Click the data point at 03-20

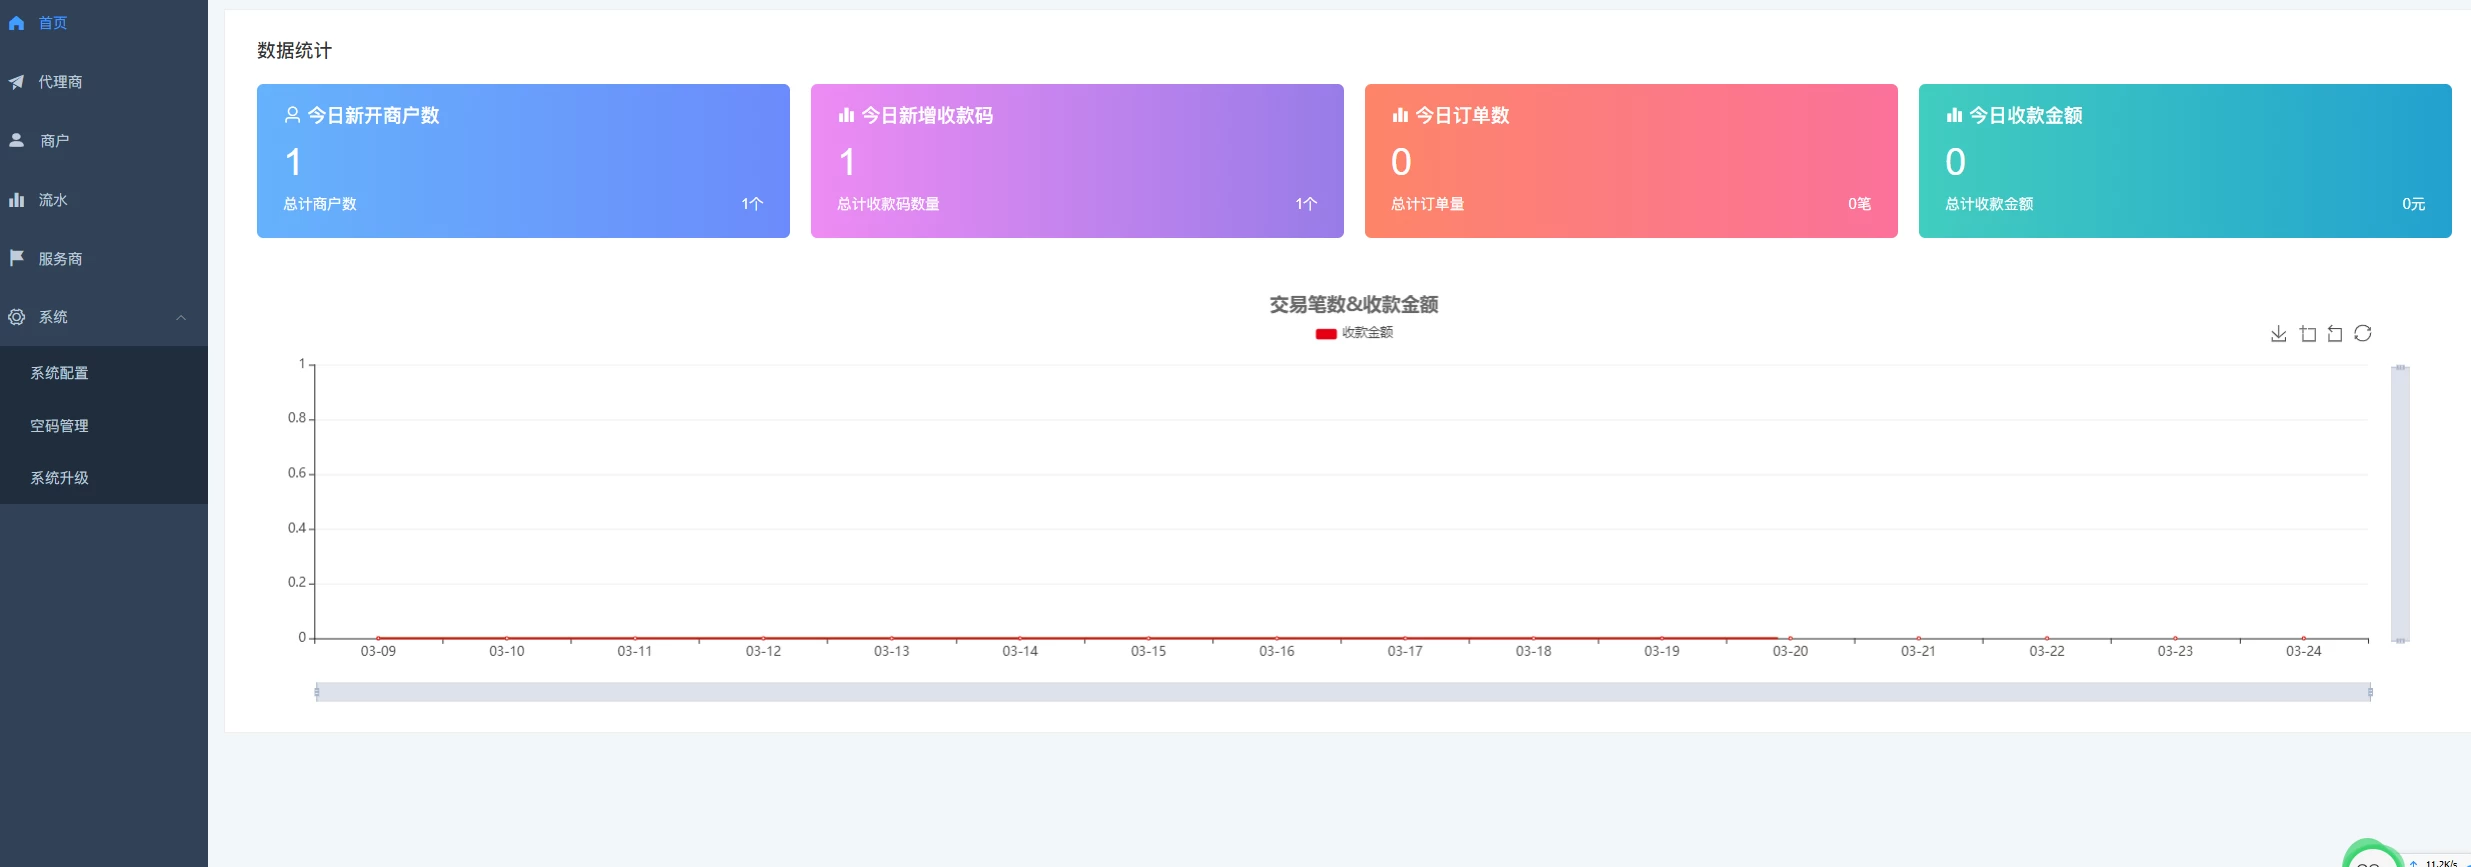click(1790, 638)
